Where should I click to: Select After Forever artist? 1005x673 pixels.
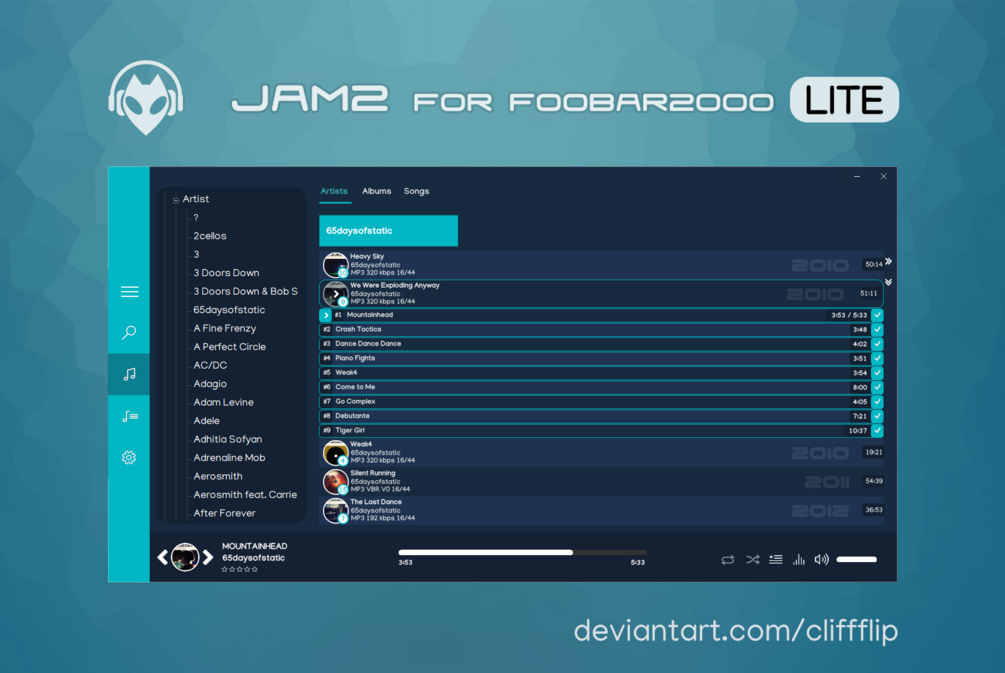pyautogui.click(x=224, y=513)
